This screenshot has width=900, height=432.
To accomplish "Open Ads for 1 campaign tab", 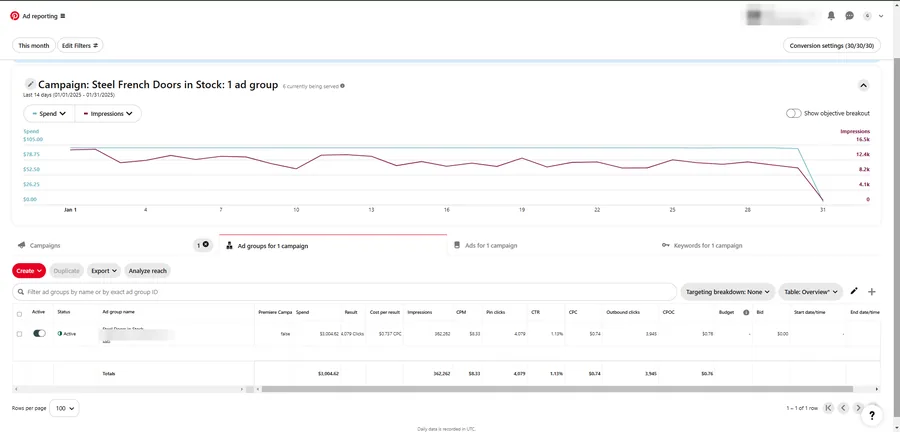I will pyautogui.click(x=491, y=246).
